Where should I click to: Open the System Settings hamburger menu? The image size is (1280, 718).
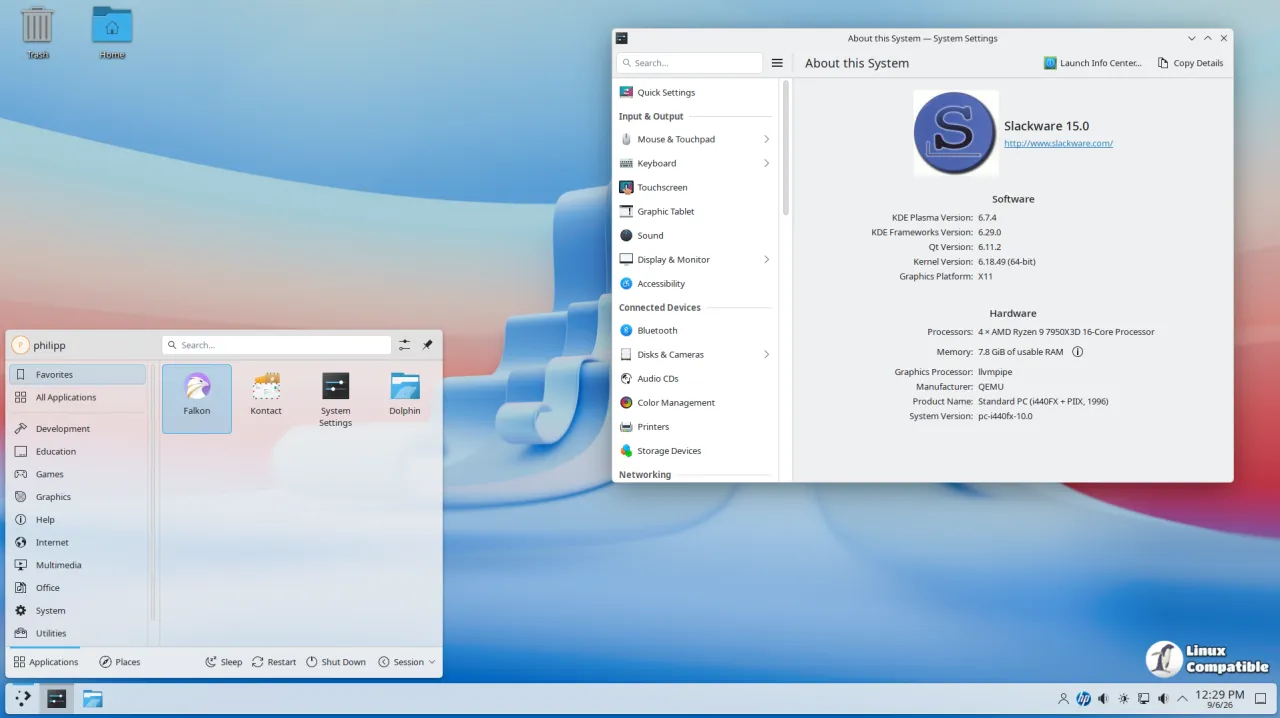[x=777, y=63]
